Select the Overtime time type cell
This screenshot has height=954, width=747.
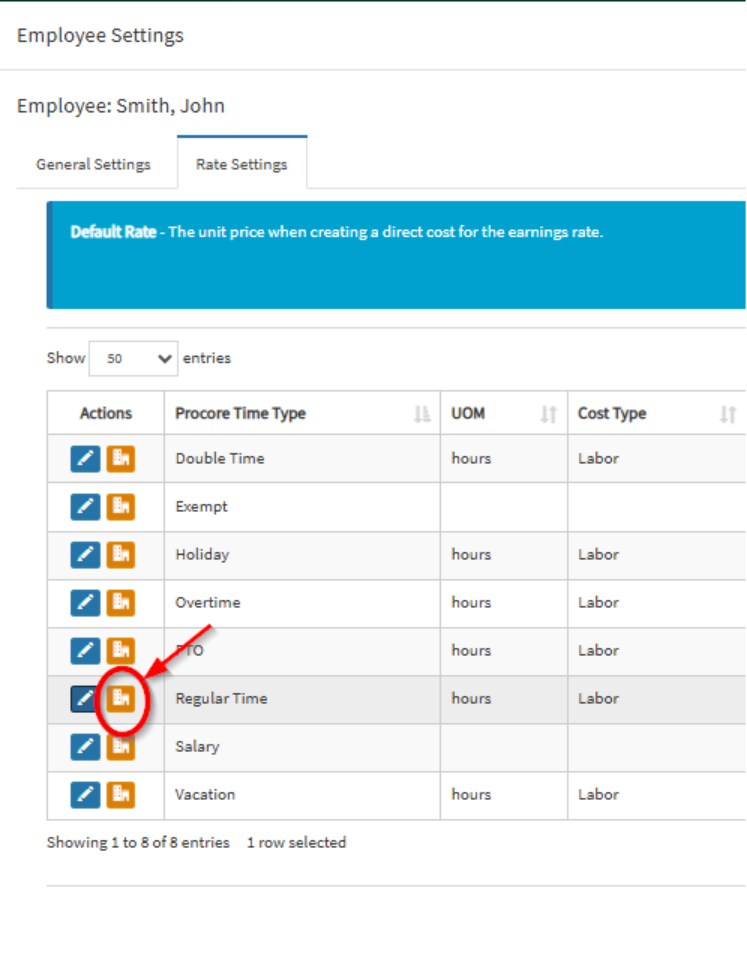tap(302, 603)
